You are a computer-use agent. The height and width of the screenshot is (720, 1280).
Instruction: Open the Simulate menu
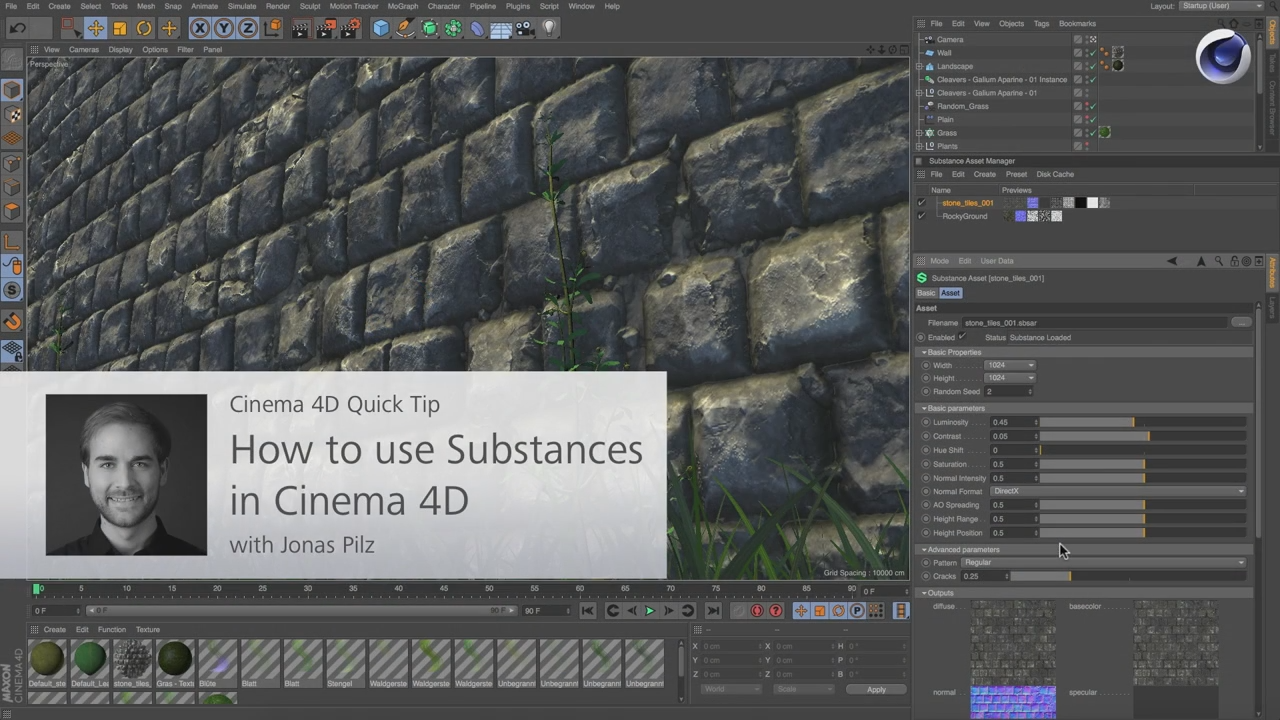[x=242, y=6]
